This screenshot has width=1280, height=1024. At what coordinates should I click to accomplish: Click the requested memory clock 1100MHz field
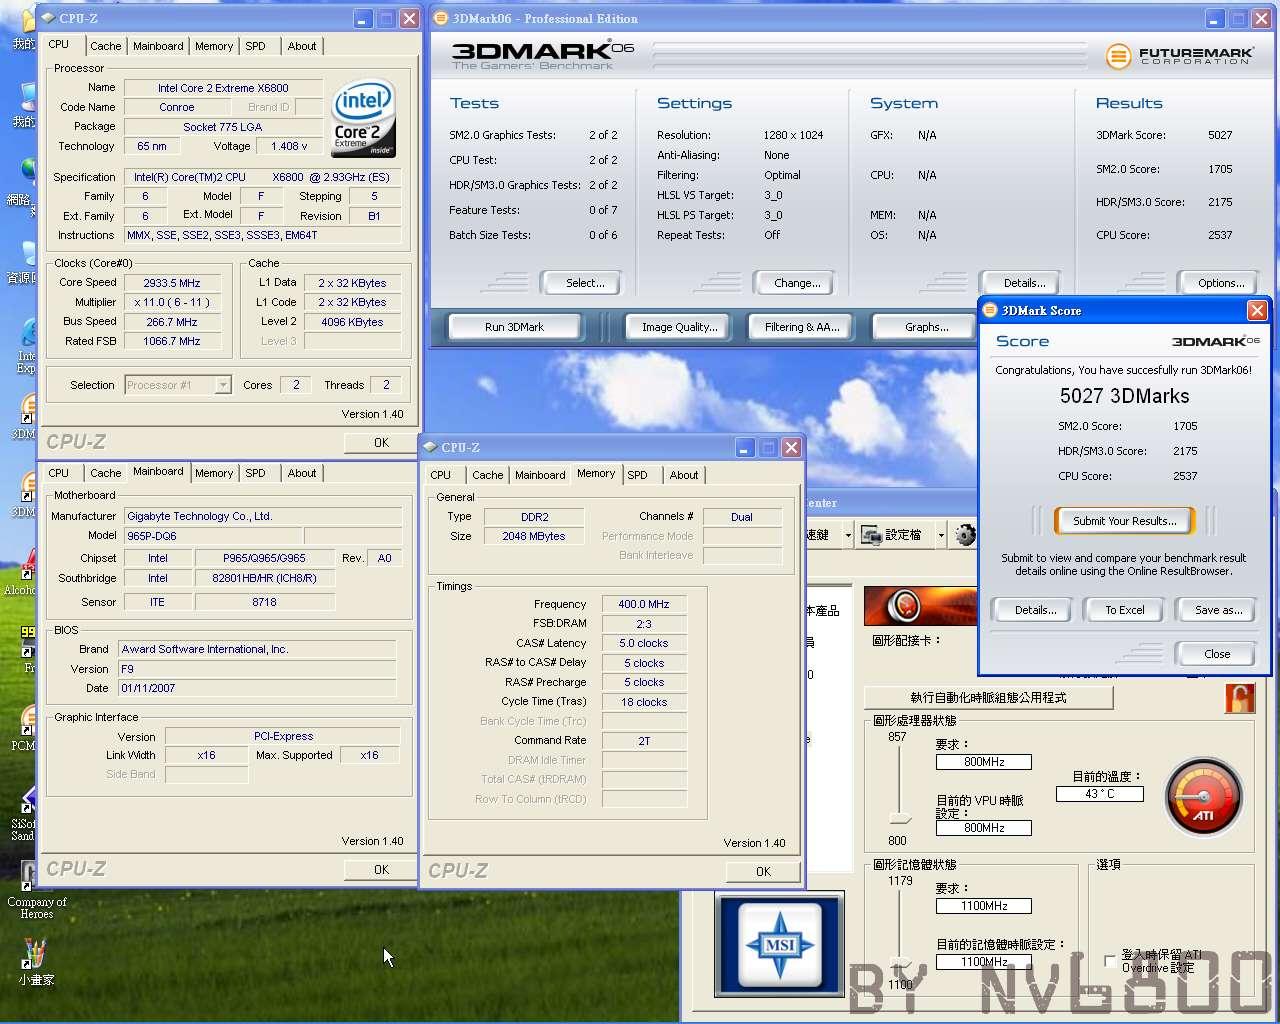click(983, 906)
